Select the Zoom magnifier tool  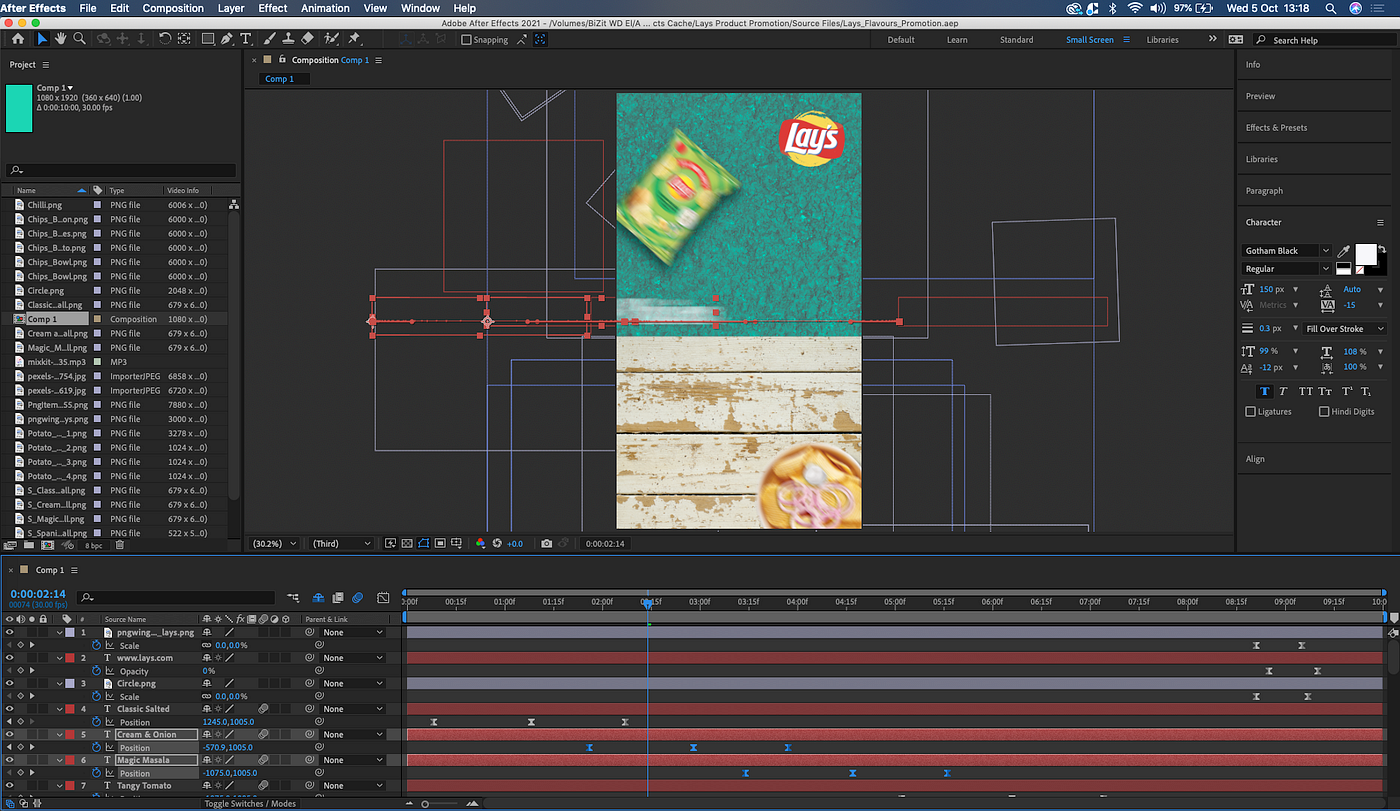coord(79,39)
